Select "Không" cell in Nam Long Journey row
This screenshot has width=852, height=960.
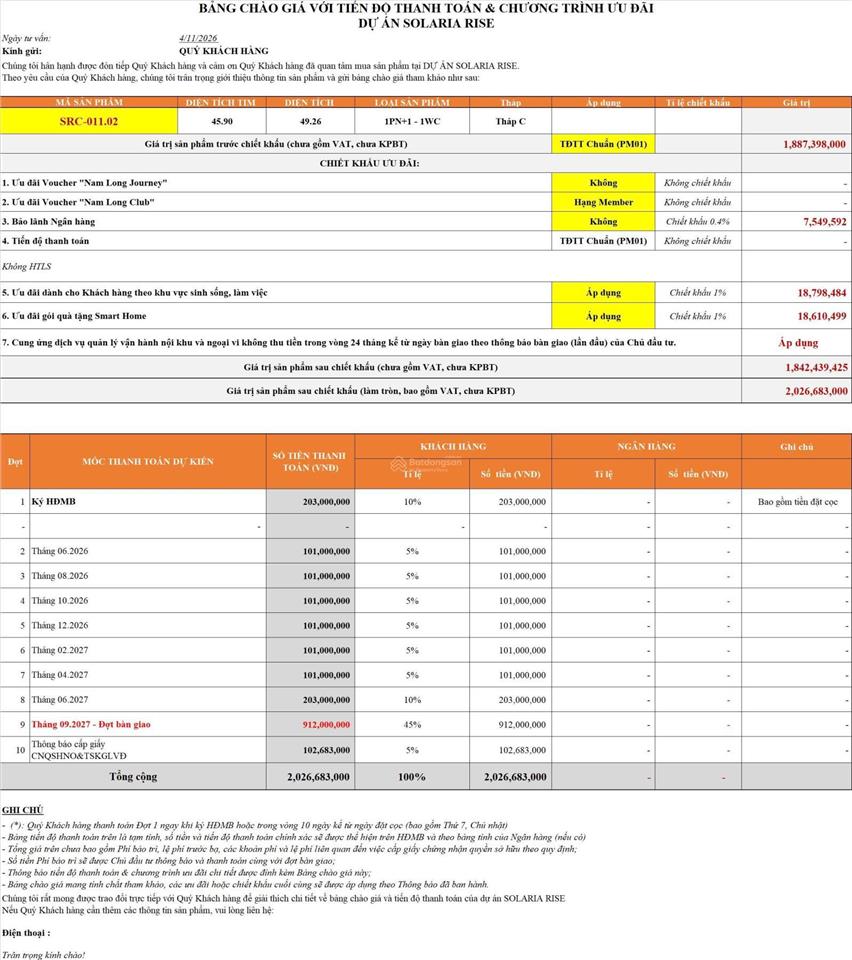(x=603, y=183)
